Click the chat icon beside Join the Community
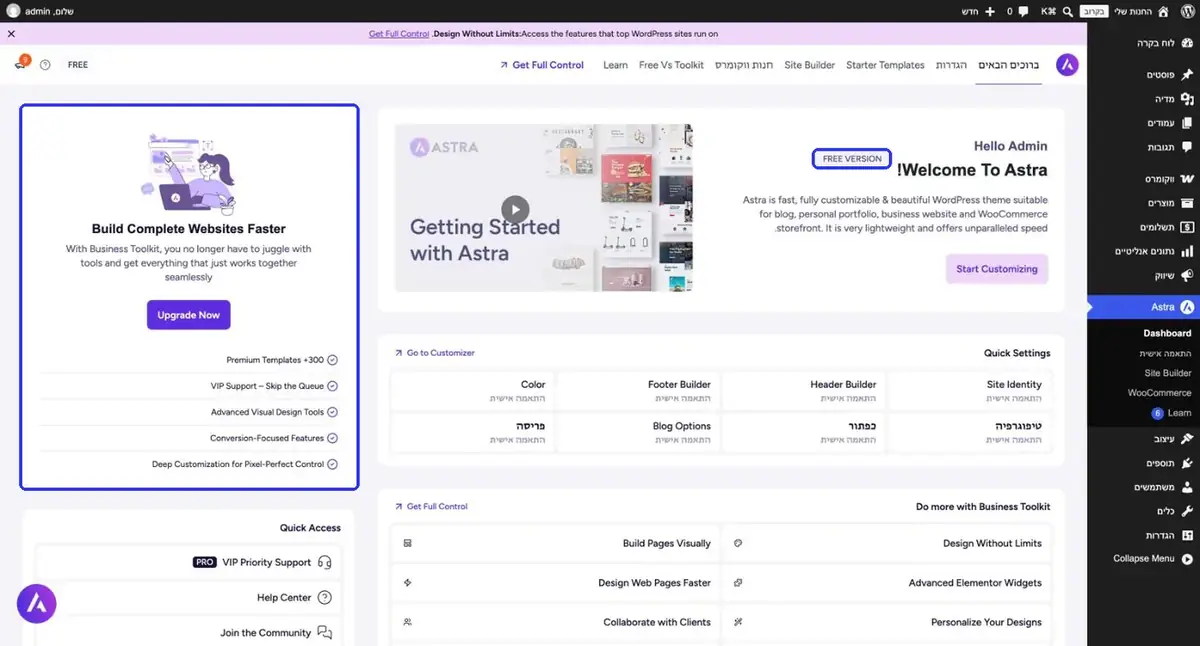Viewport: 1200px width, 646px height. click(x=324, y=633)
